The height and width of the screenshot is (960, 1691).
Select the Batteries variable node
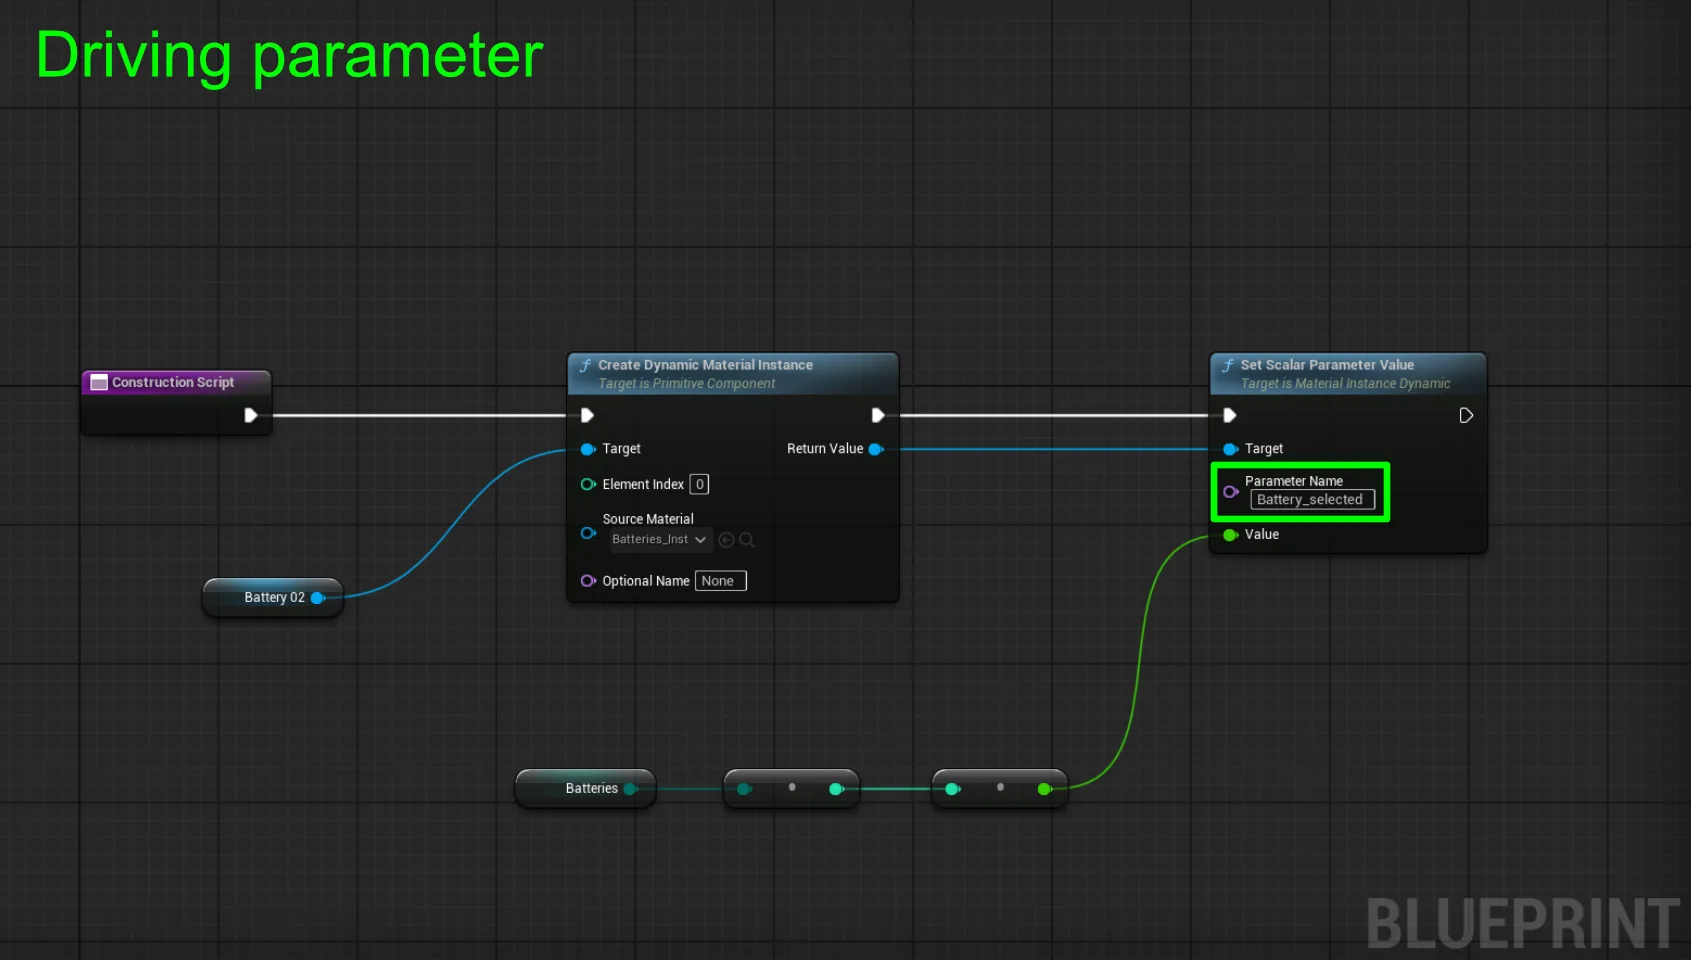[x=586, y=789]
